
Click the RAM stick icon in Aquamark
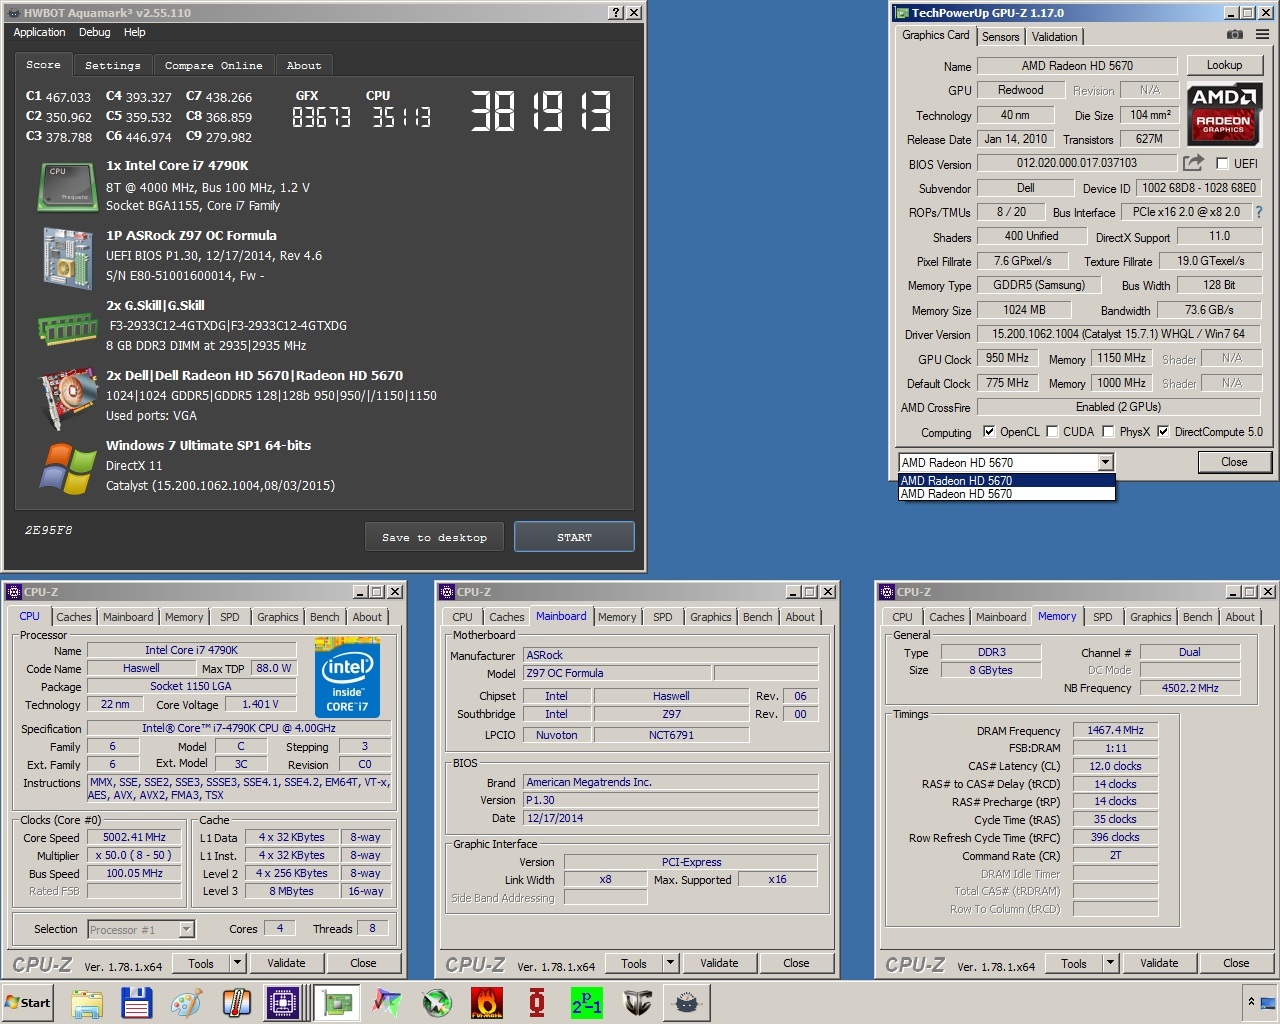click(x=67, y=327)
